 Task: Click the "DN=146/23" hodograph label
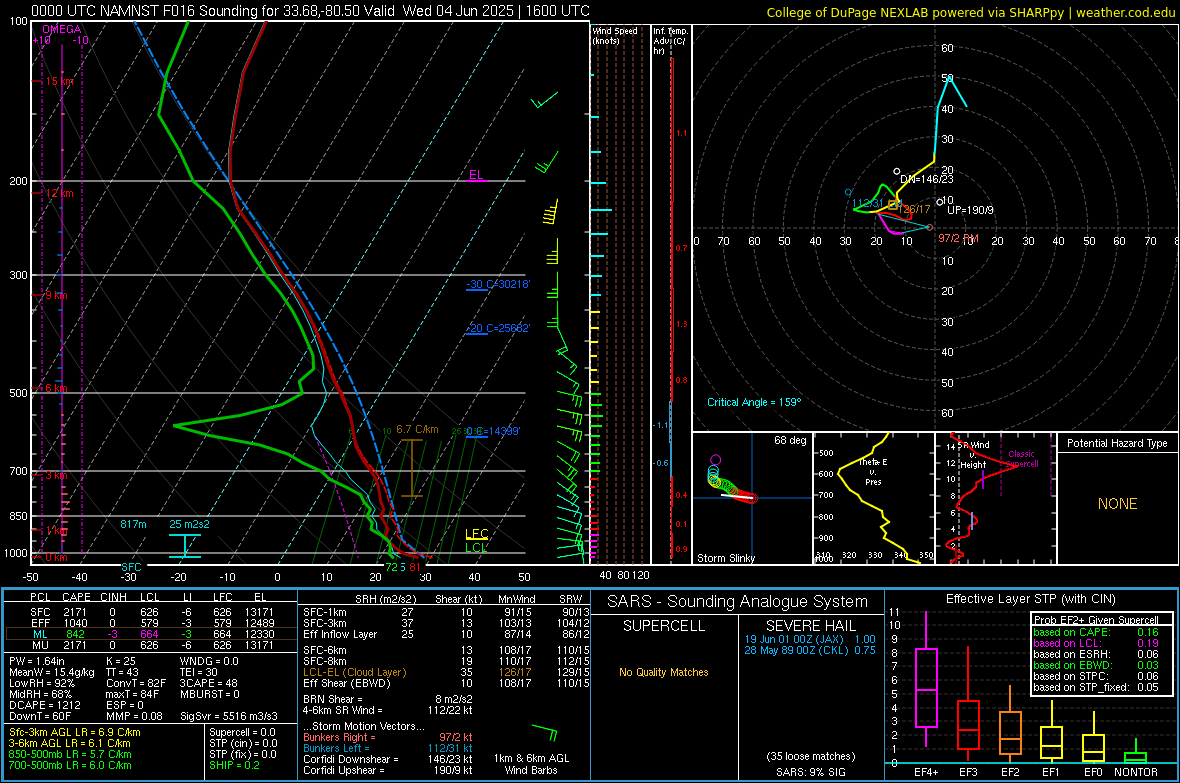tap(926, 179)
